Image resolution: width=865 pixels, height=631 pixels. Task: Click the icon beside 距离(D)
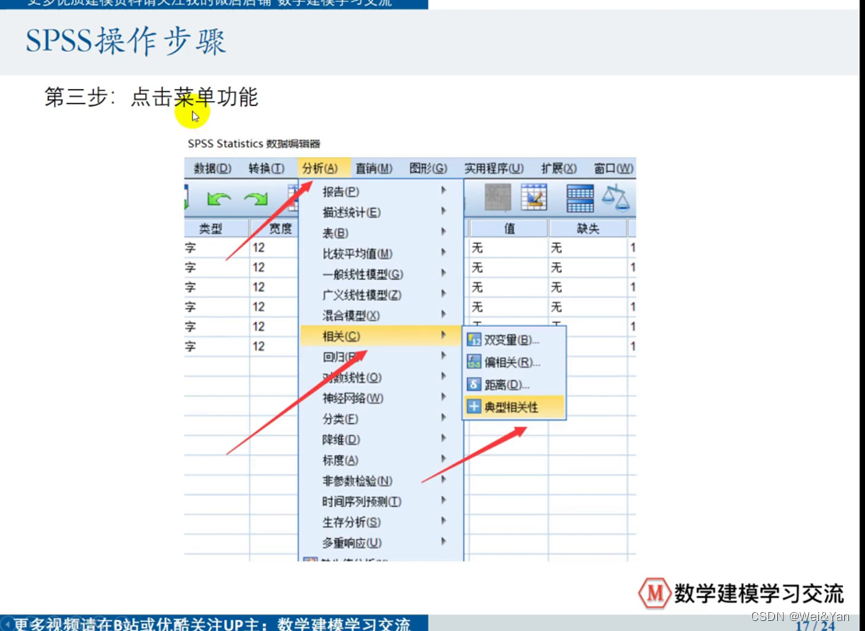pyautogui.click(x=474, y=384)
